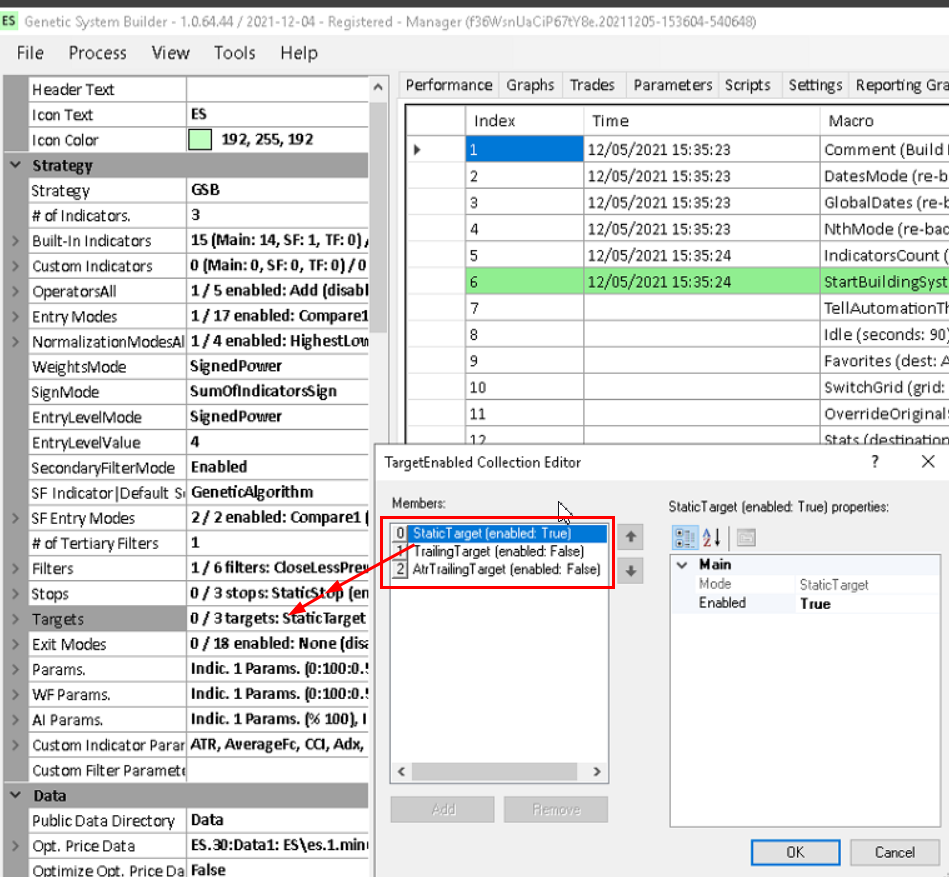
Task: Click the app ES icon in title bar
Action: 10,20
